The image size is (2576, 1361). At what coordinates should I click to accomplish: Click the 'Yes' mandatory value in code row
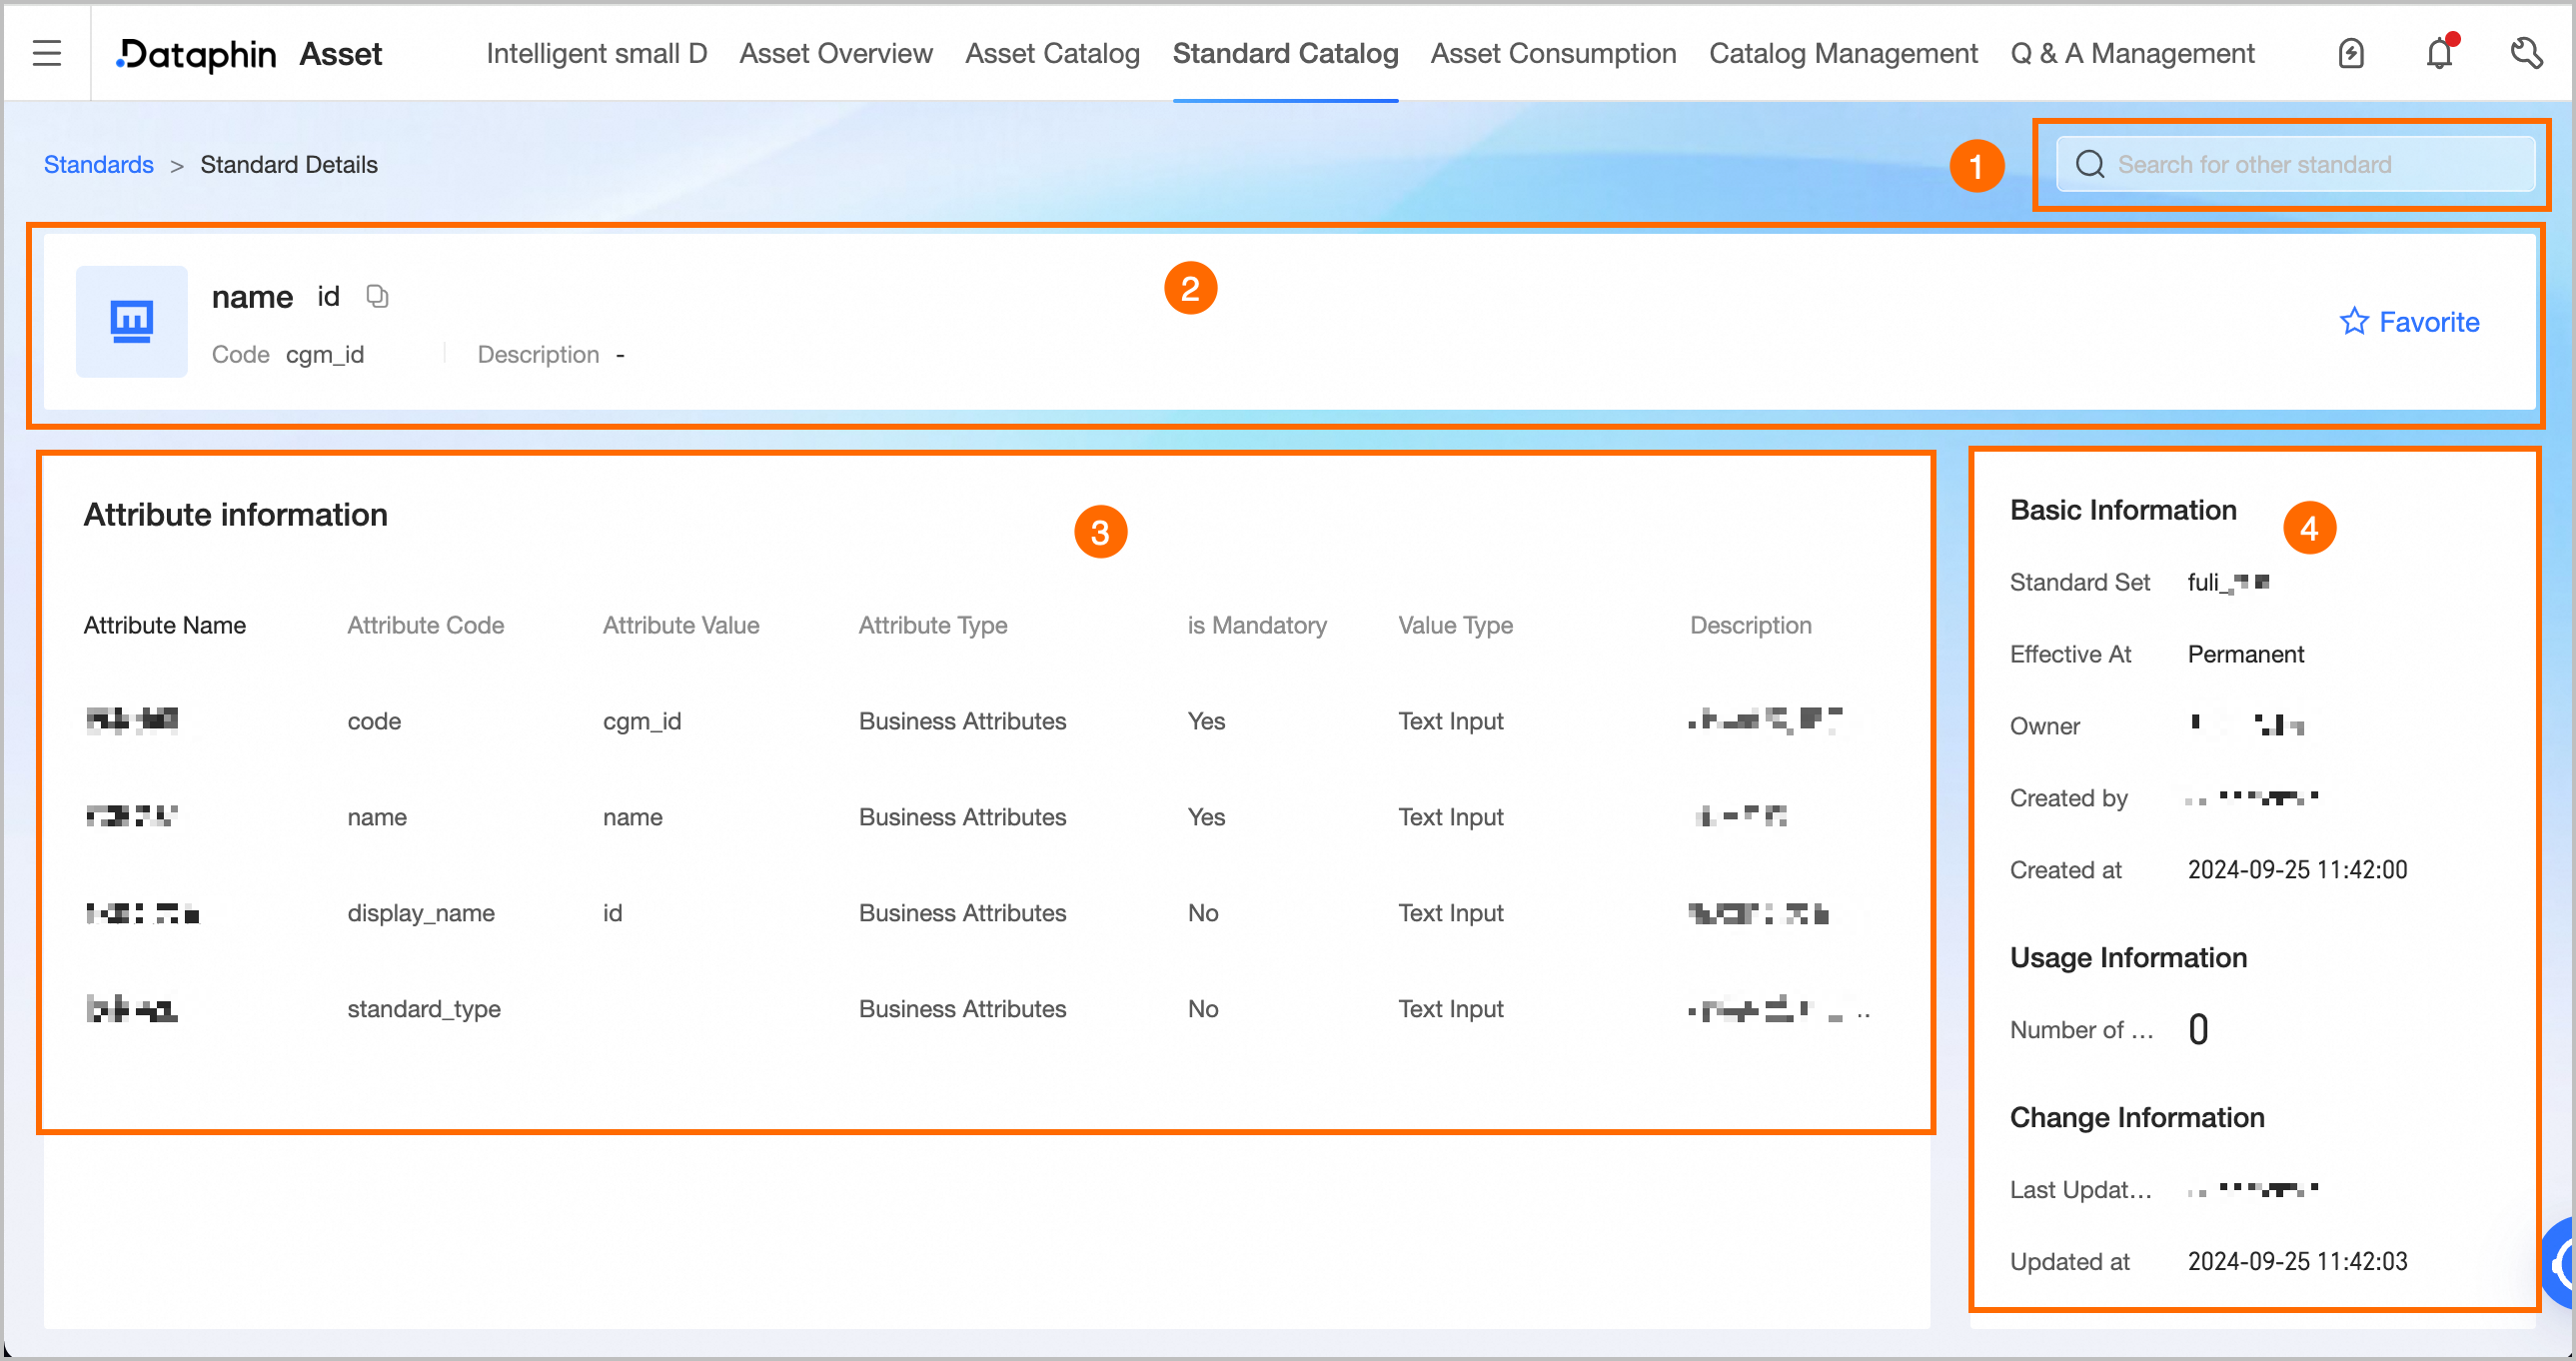1206,721
